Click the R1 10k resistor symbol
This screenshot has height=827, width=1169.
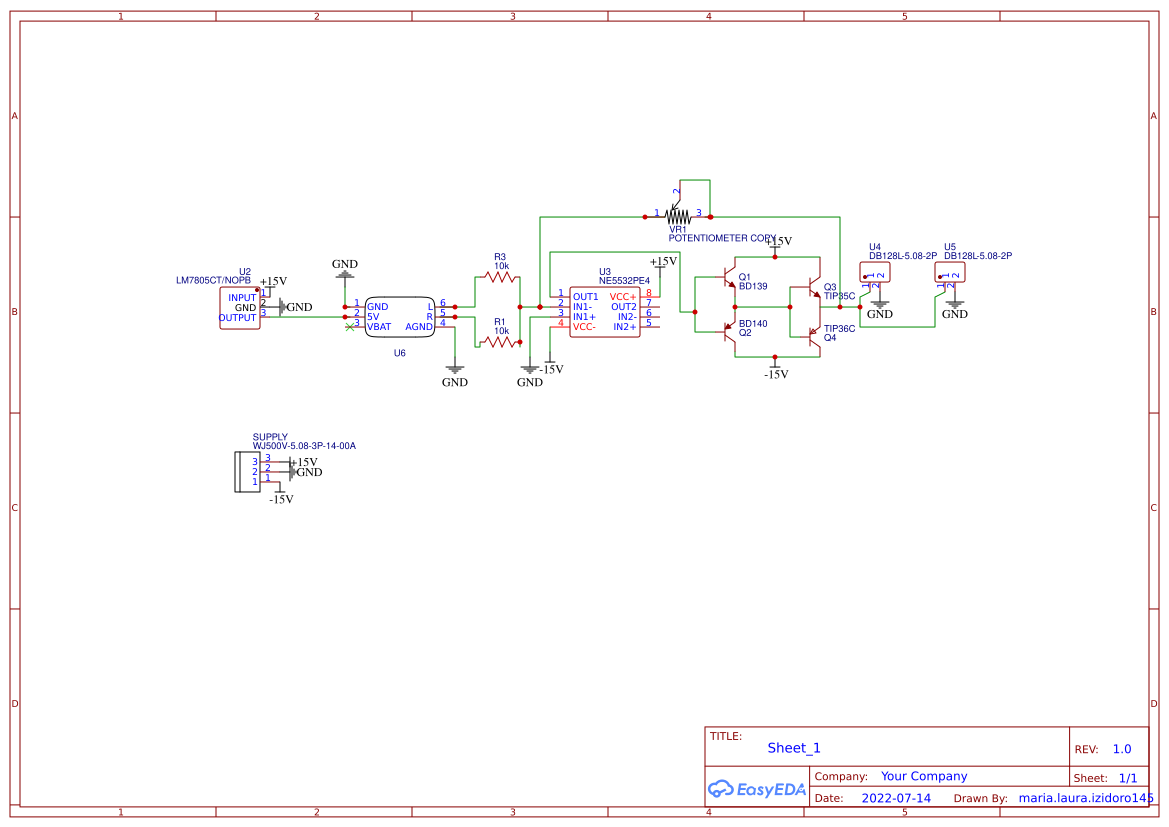point(500,342)
